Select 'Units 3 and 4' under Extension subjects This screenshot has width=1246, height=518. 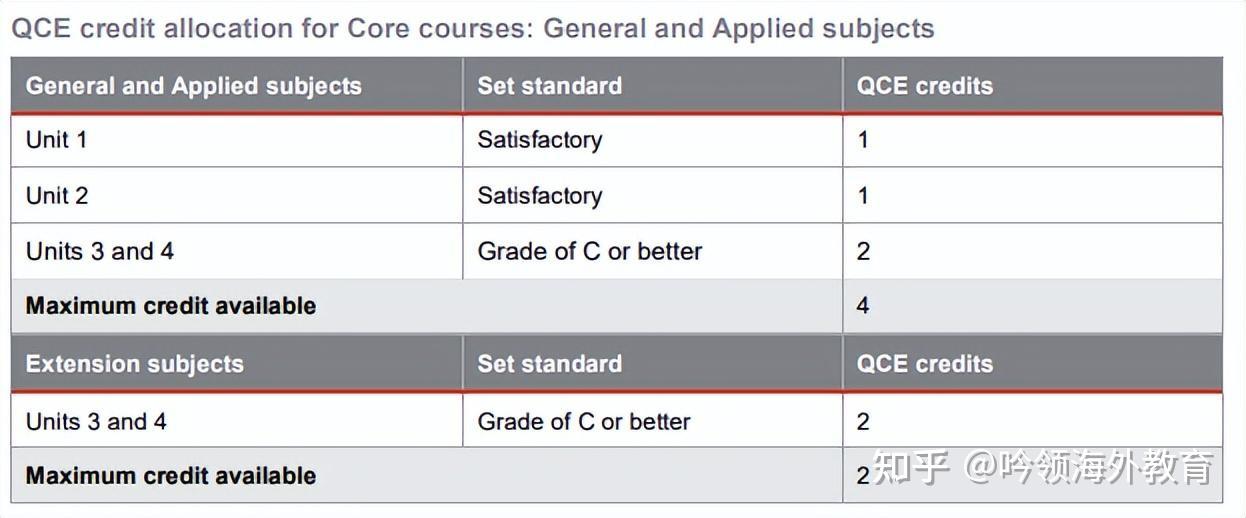click(x=96, y=421)
